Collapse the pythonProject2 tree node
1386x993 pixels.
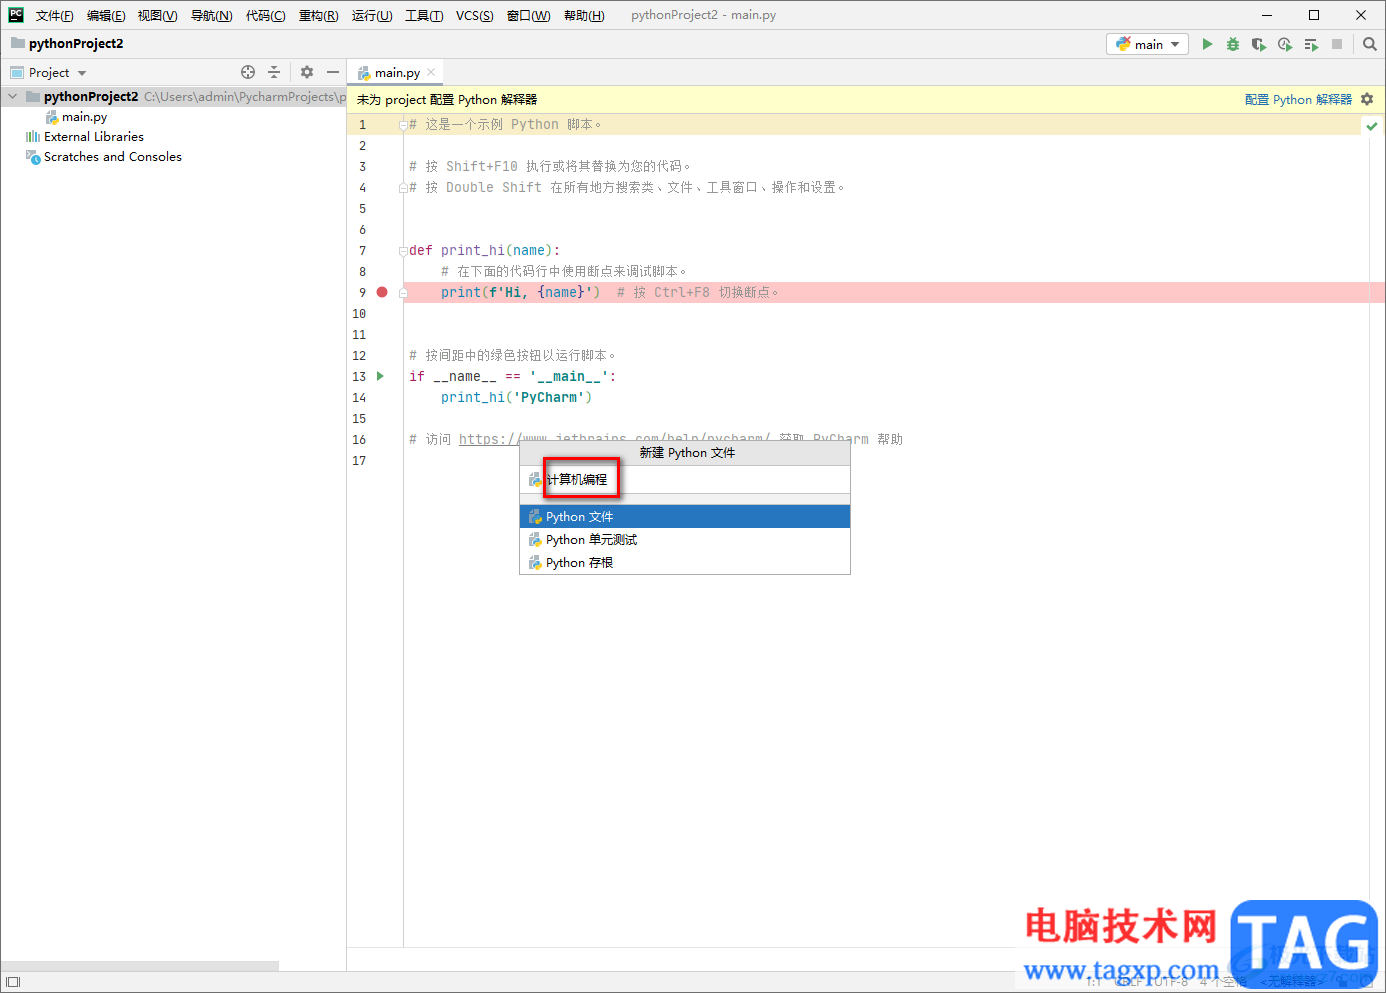point(13,97)
